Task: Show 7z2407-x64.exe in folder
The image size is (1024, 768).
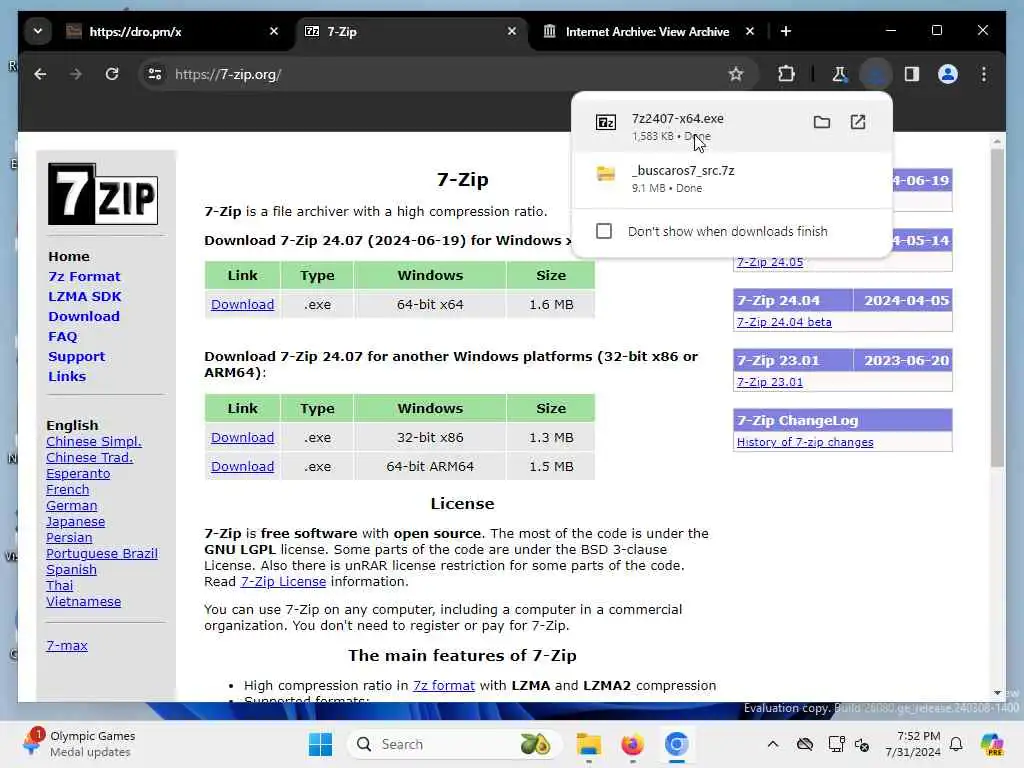Action: (822, 122)
